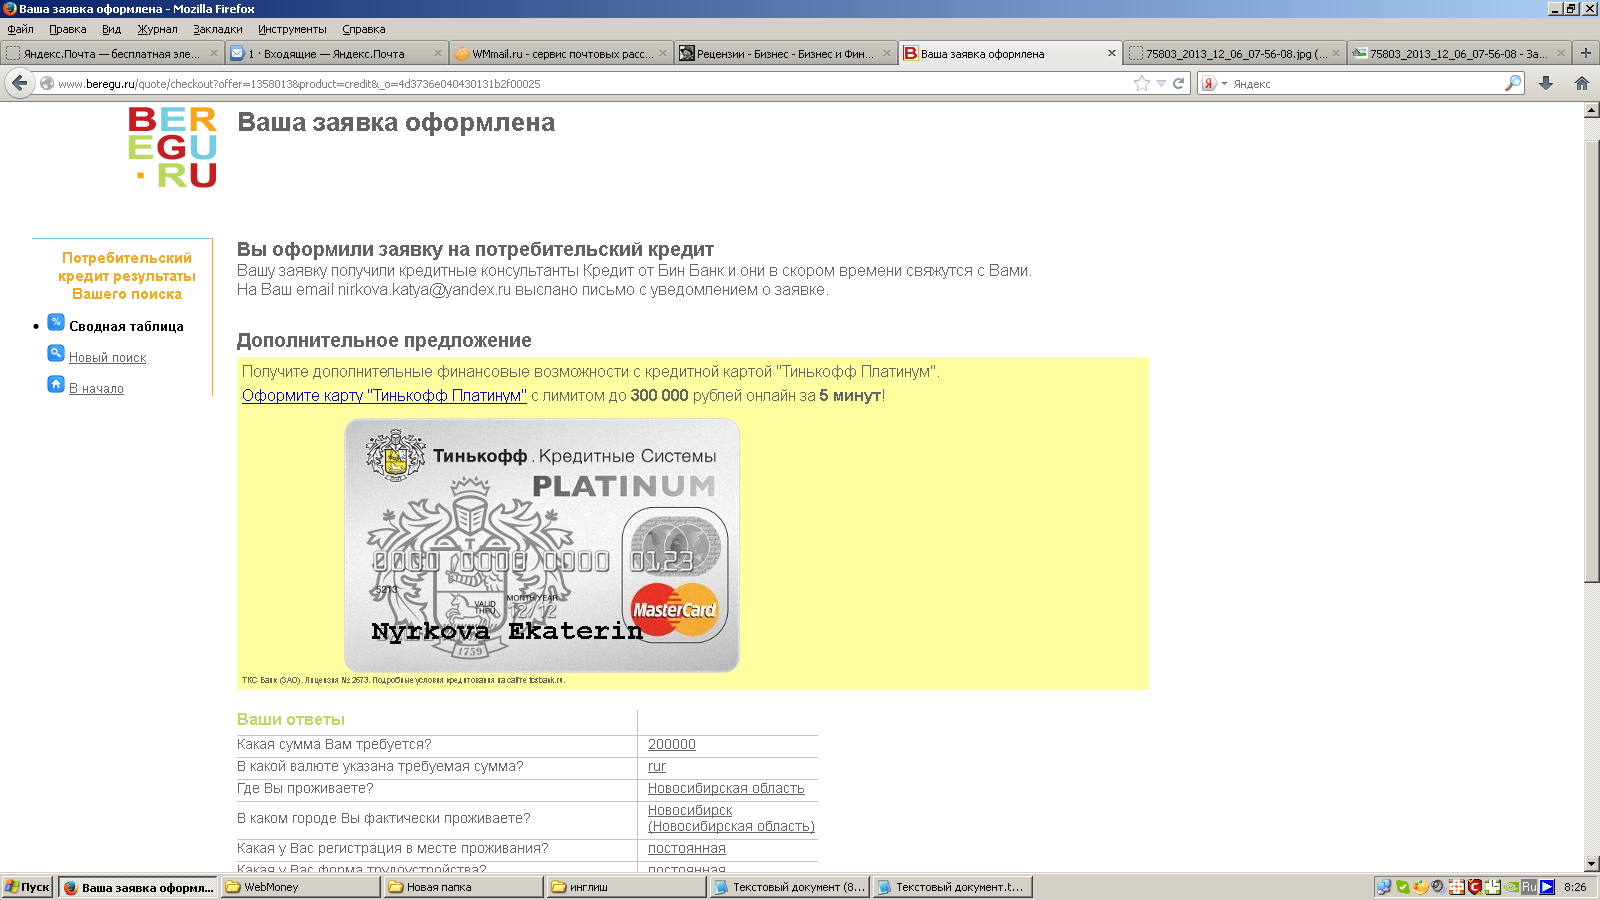Click the system tray clock 8:26

tap(1575, 887)
